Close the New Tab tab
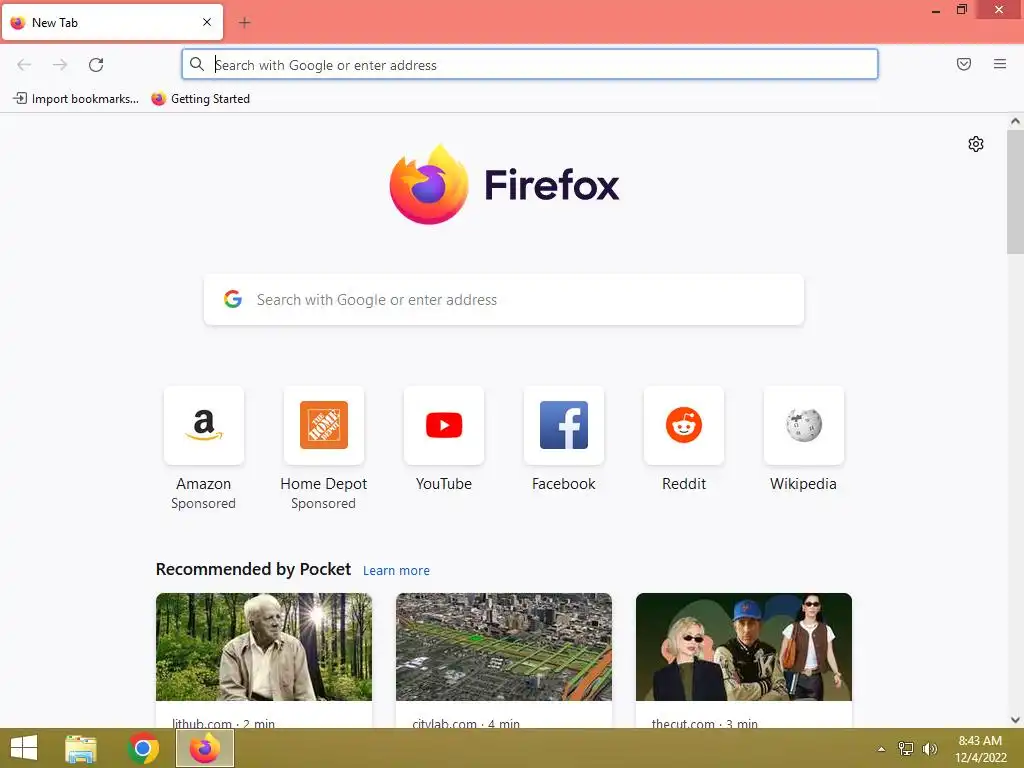 click(207, 22)
